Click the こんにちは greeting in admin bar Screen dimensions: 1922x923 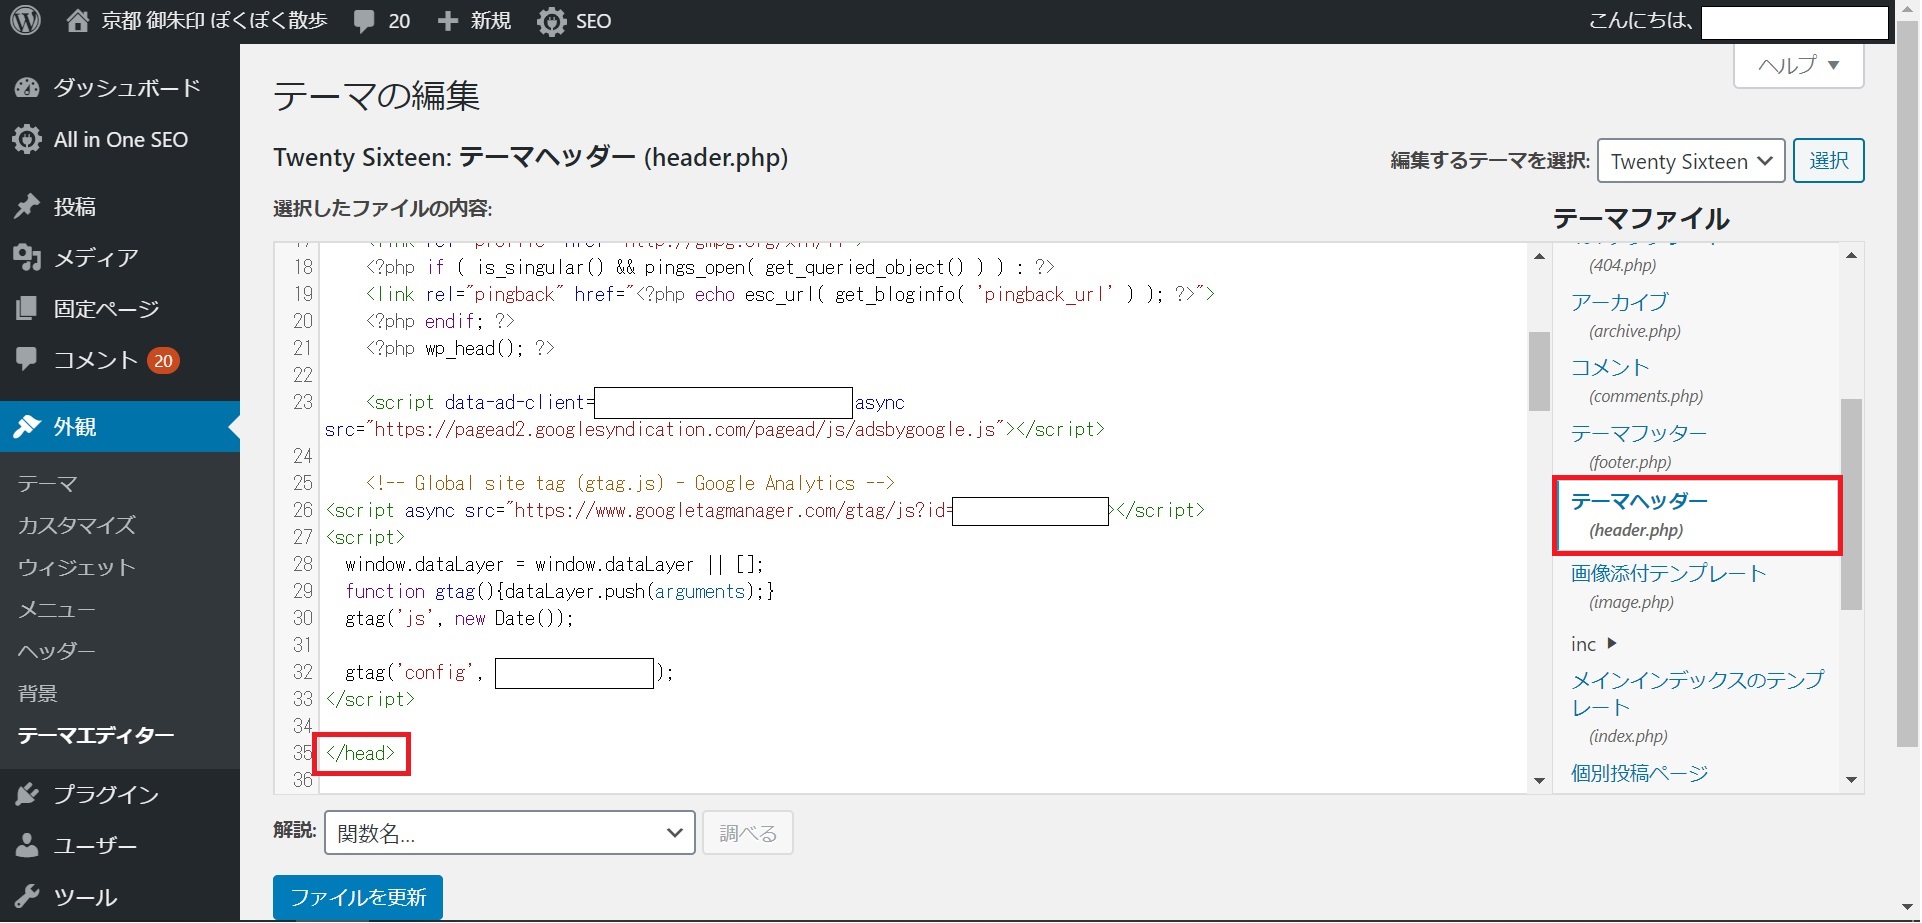pos(1640,21)
